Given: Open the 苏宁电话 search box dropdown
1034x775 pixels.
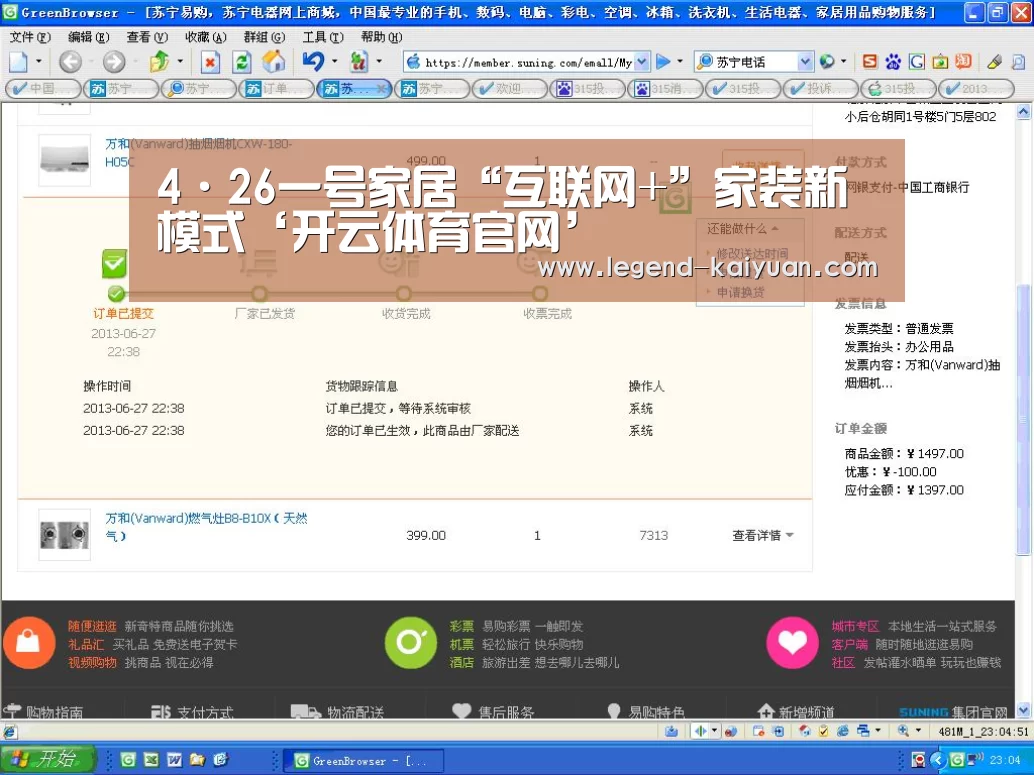Looking at the screenshot, I should tap(805, 62).
